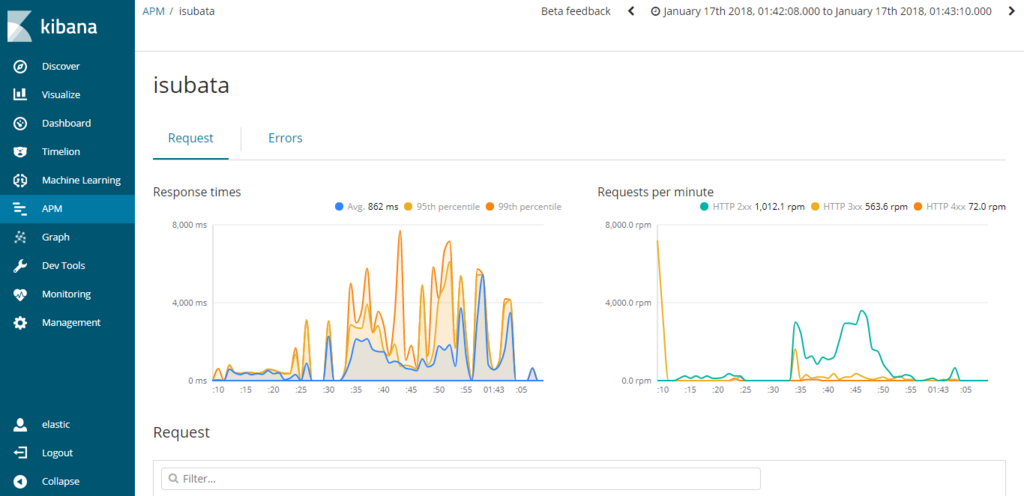Click the search magnifier icon in Filter
Screen dimensions: 1024x496
[174, 478]
